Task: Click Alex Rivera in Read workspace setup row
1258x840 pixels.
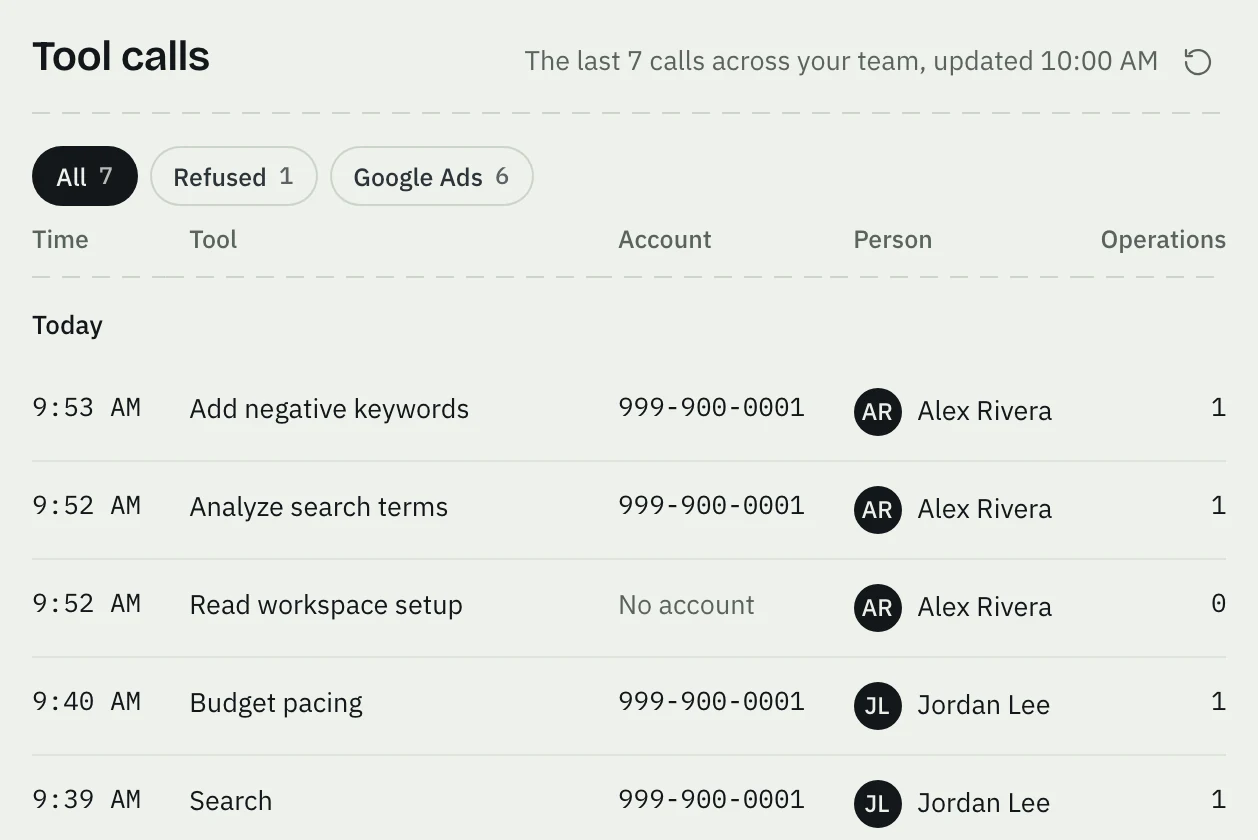Action: 985,607
